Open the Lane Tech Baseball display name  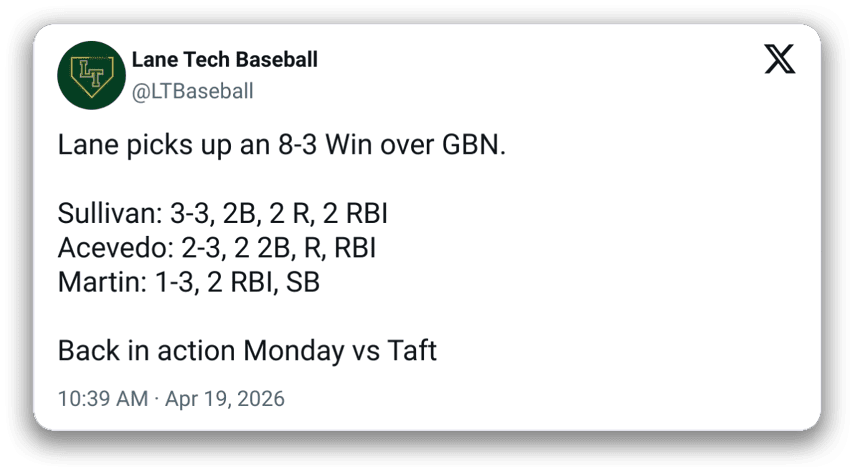pyautogui.click(x=225, y=60)
